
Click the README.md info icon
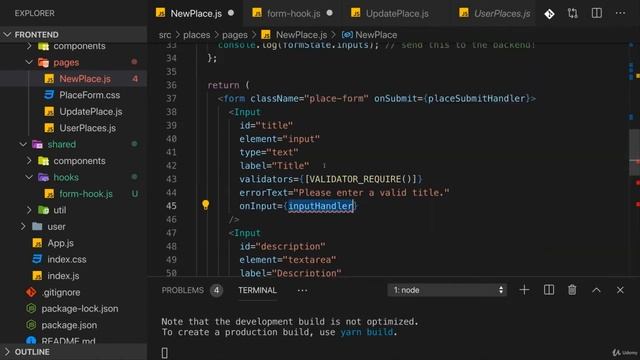point(31,341)
